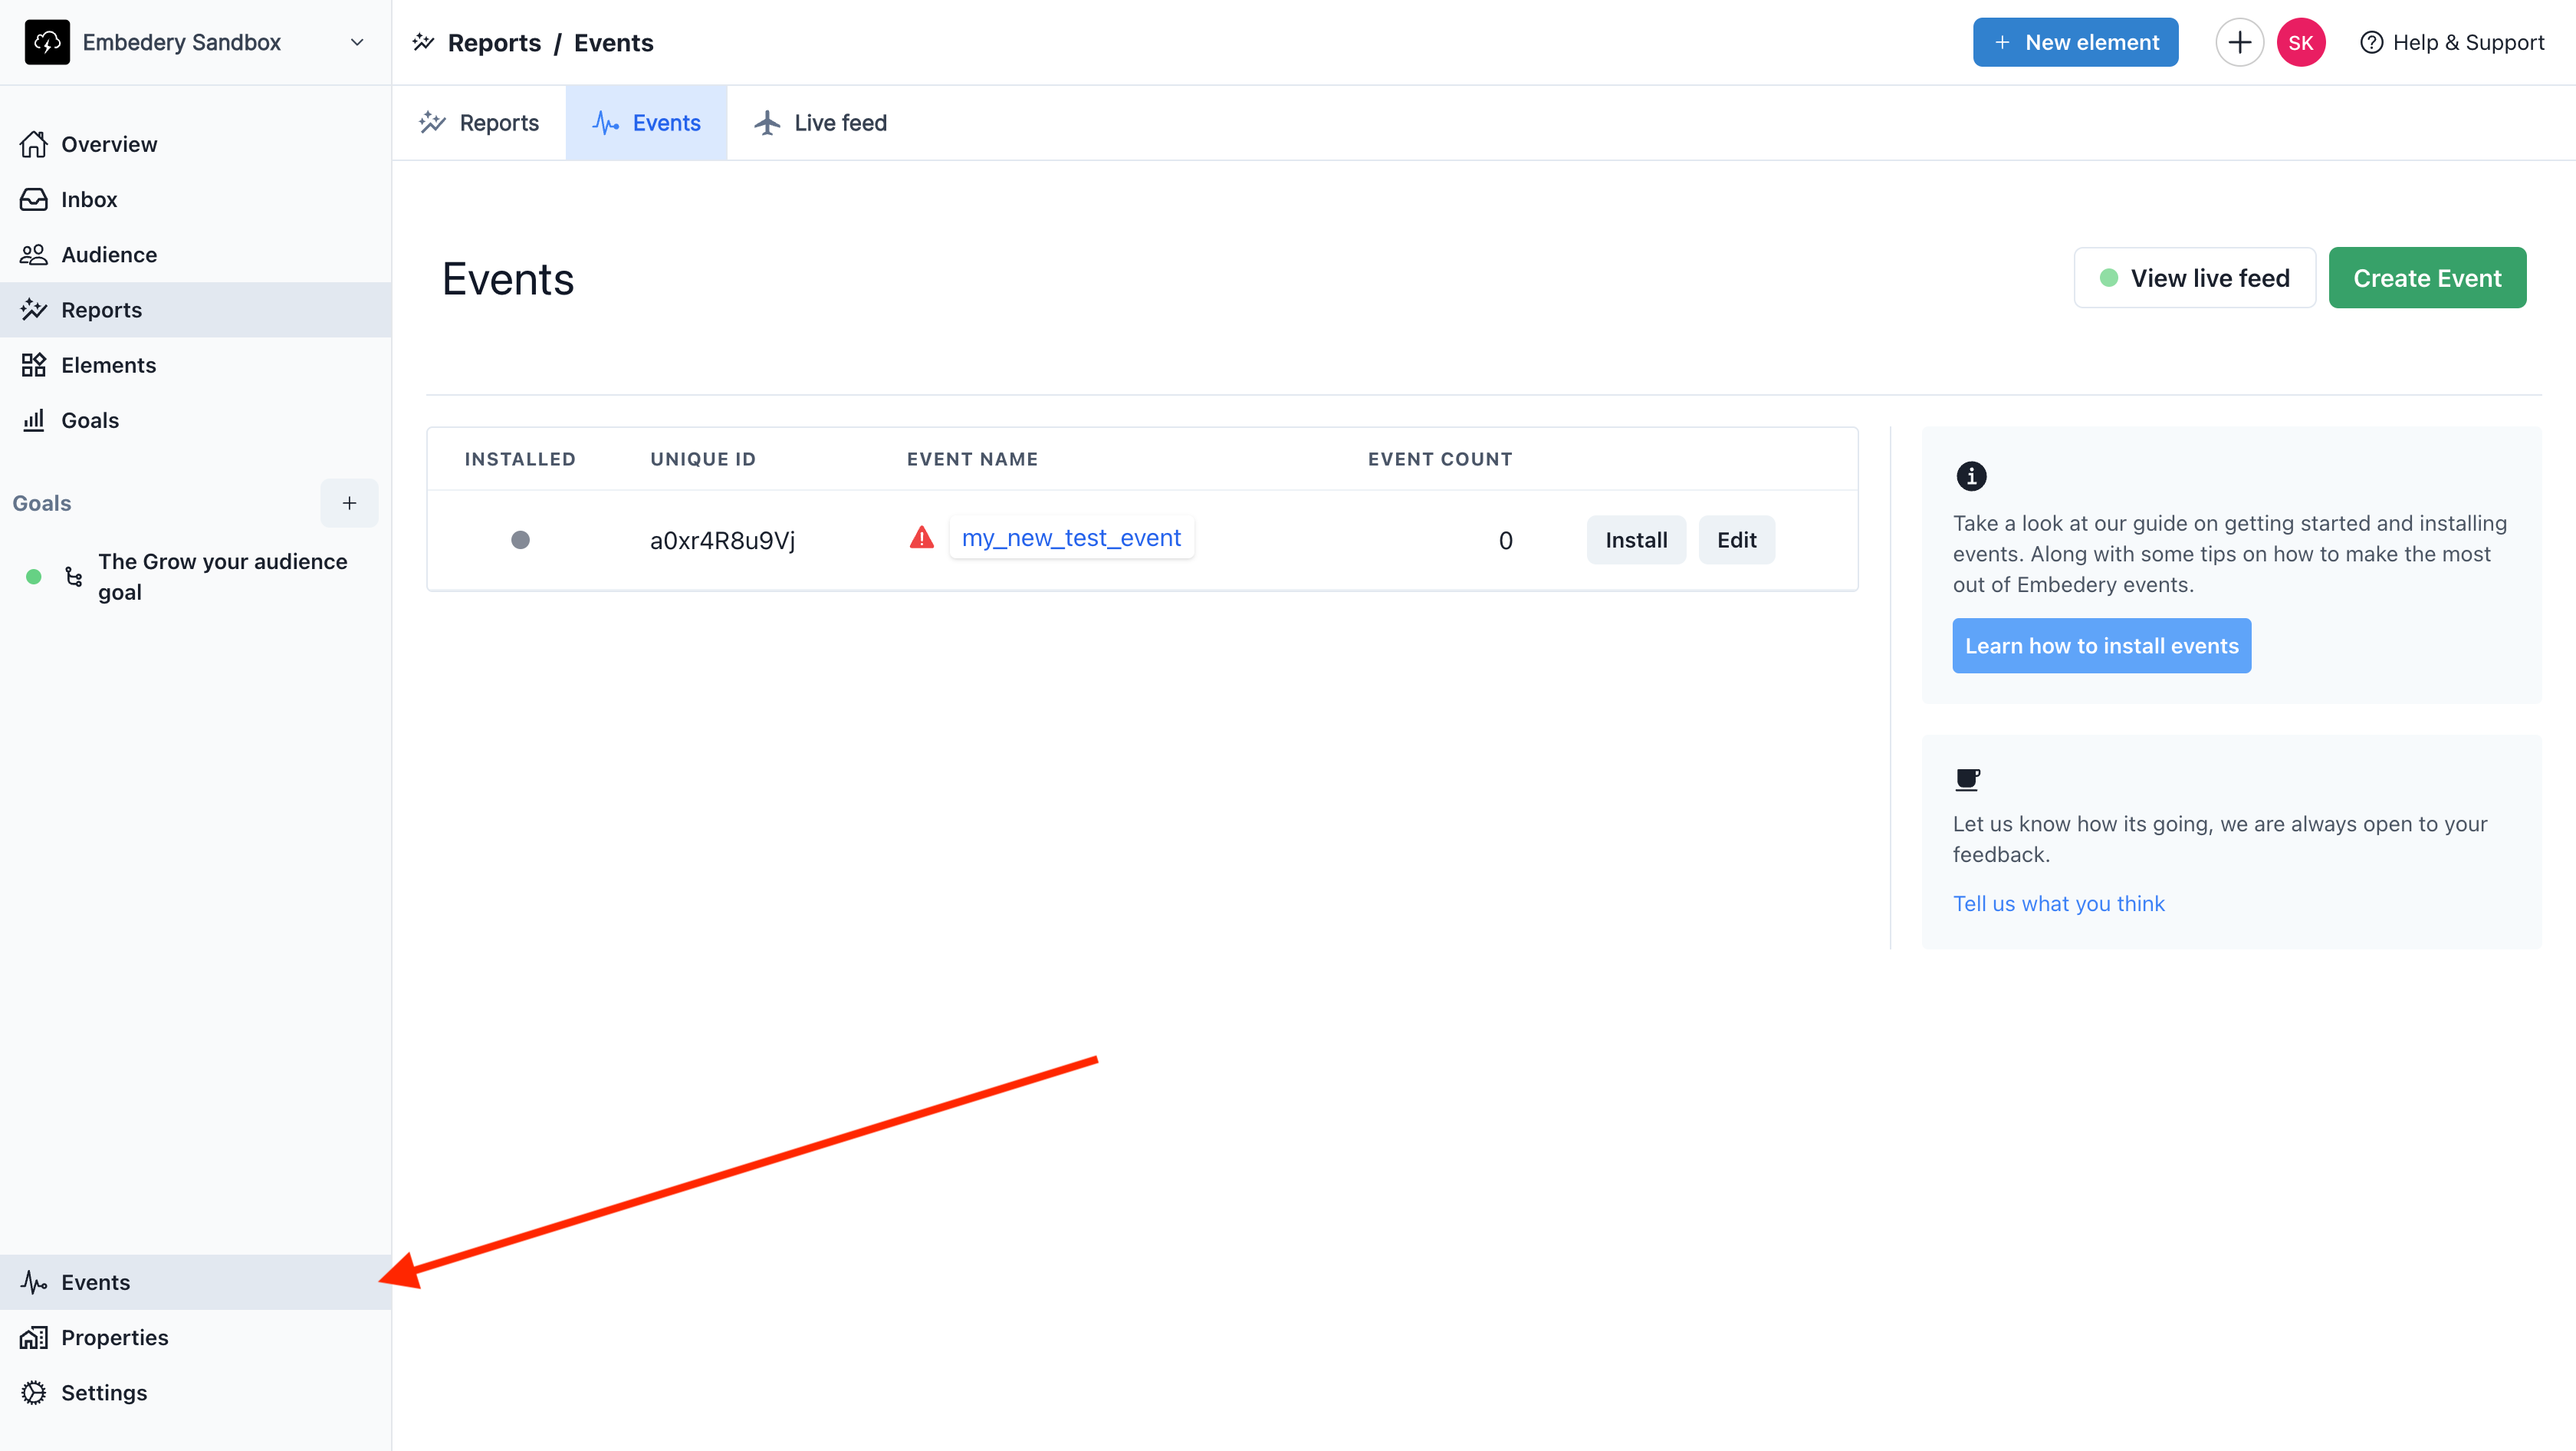Image resolution: width=2576 pixels, height=1451 pixels.
Task: Click the pulse icon beside sidebar Events
Action: point(34,1282)
